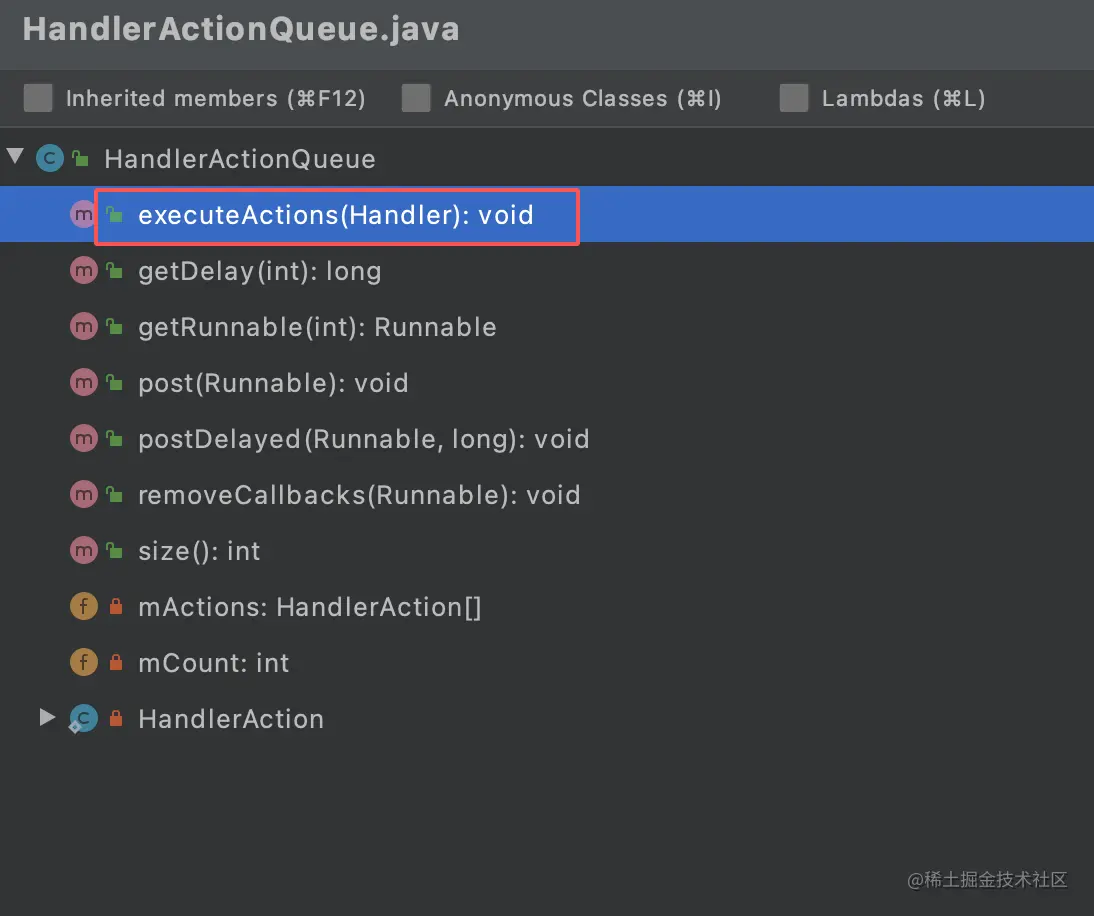Select executeActions(Handler): void method
The image size is (1094, 916).
coord(335,215)
